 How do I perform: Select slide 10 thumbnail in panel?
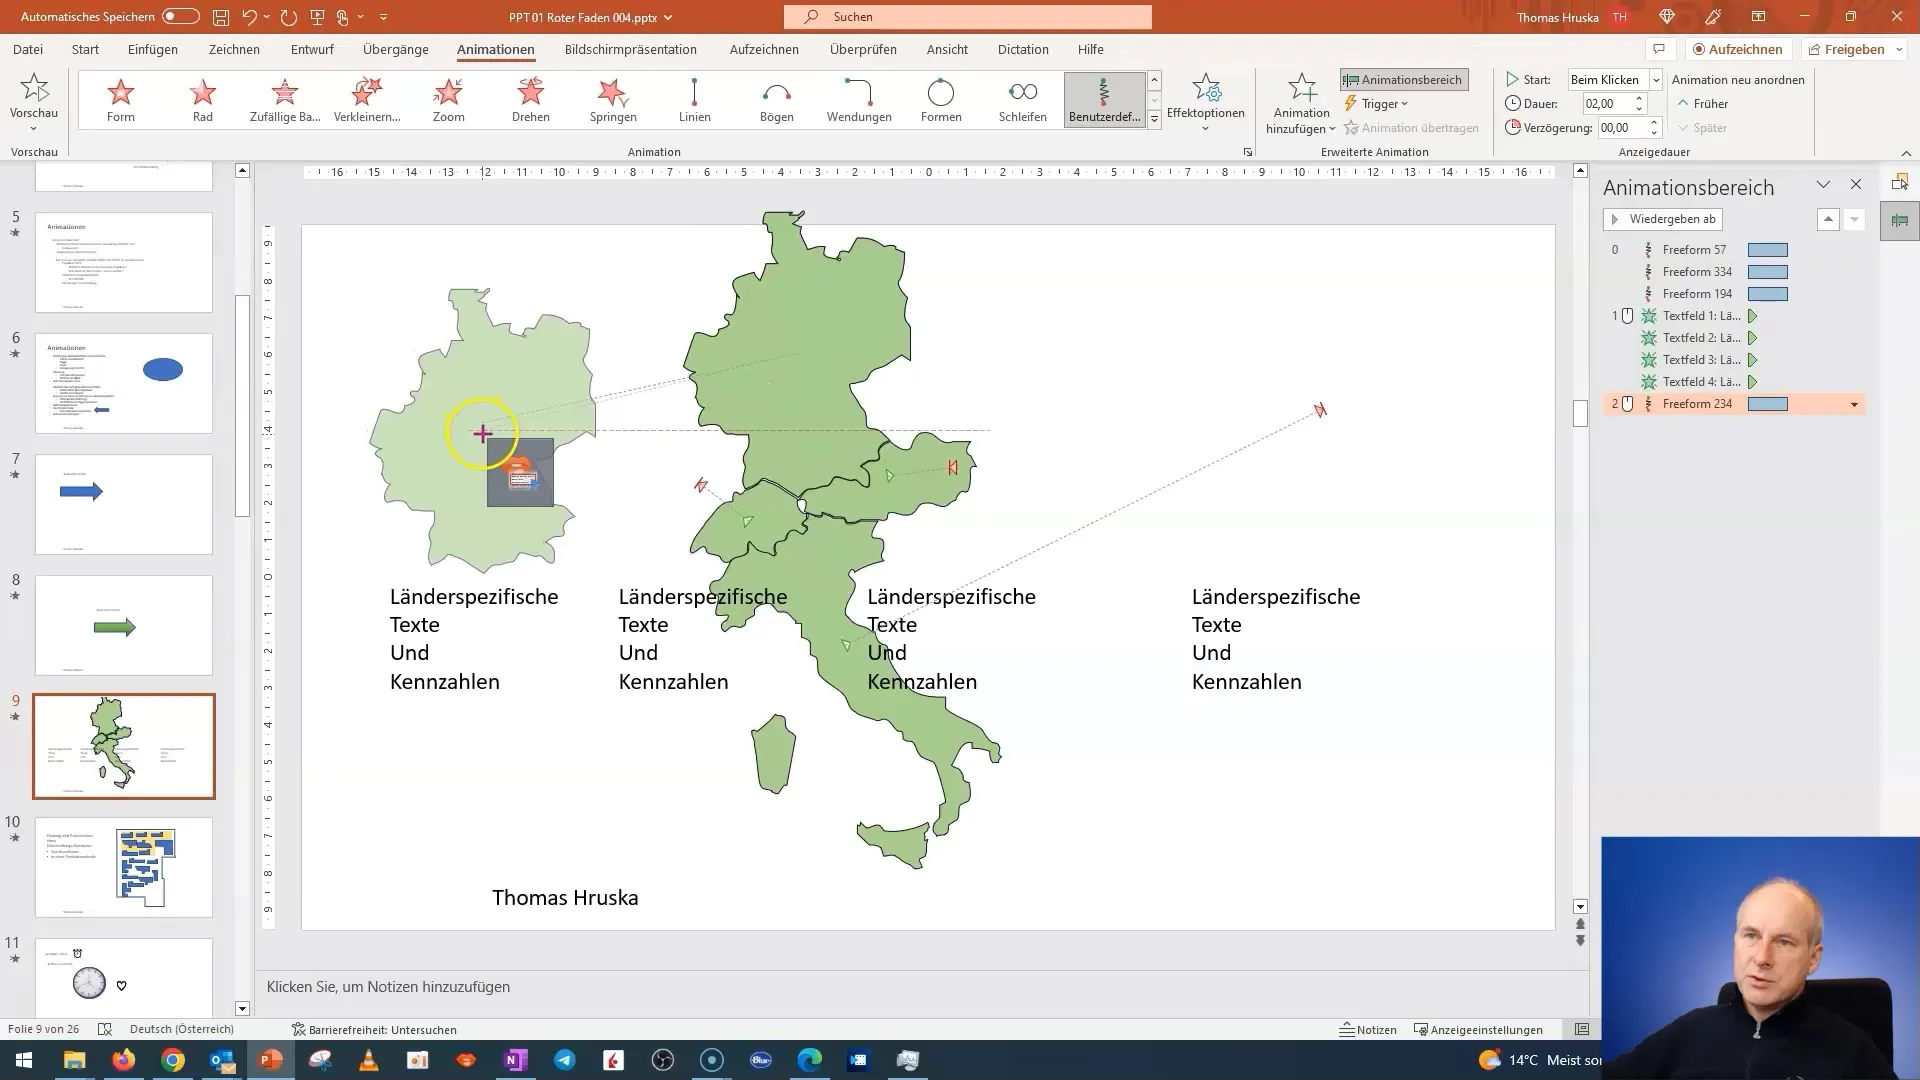123,866
